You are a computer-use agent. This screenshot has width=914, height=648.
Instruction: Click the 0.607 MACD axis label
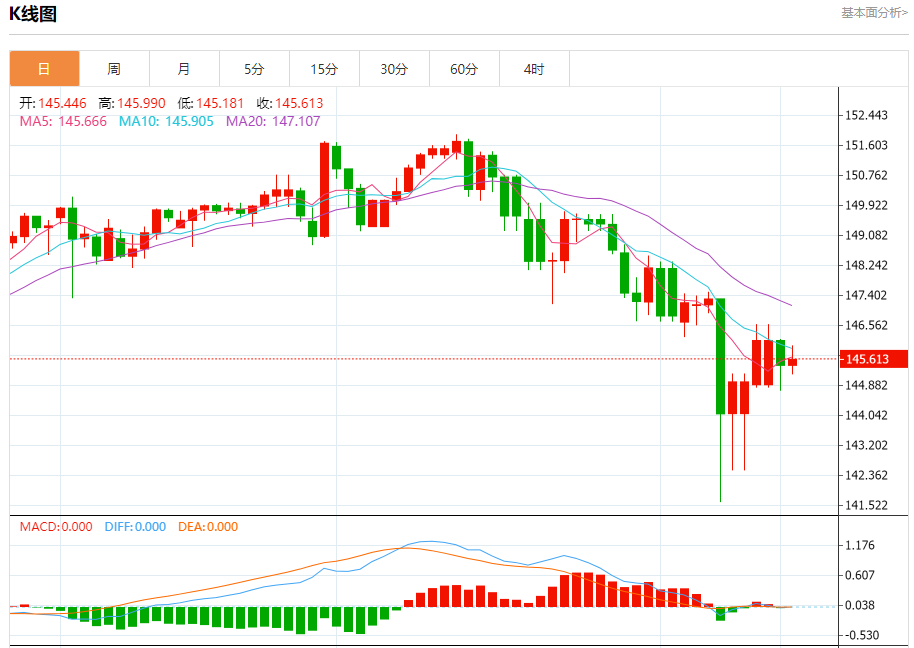(x=860, y=575)
